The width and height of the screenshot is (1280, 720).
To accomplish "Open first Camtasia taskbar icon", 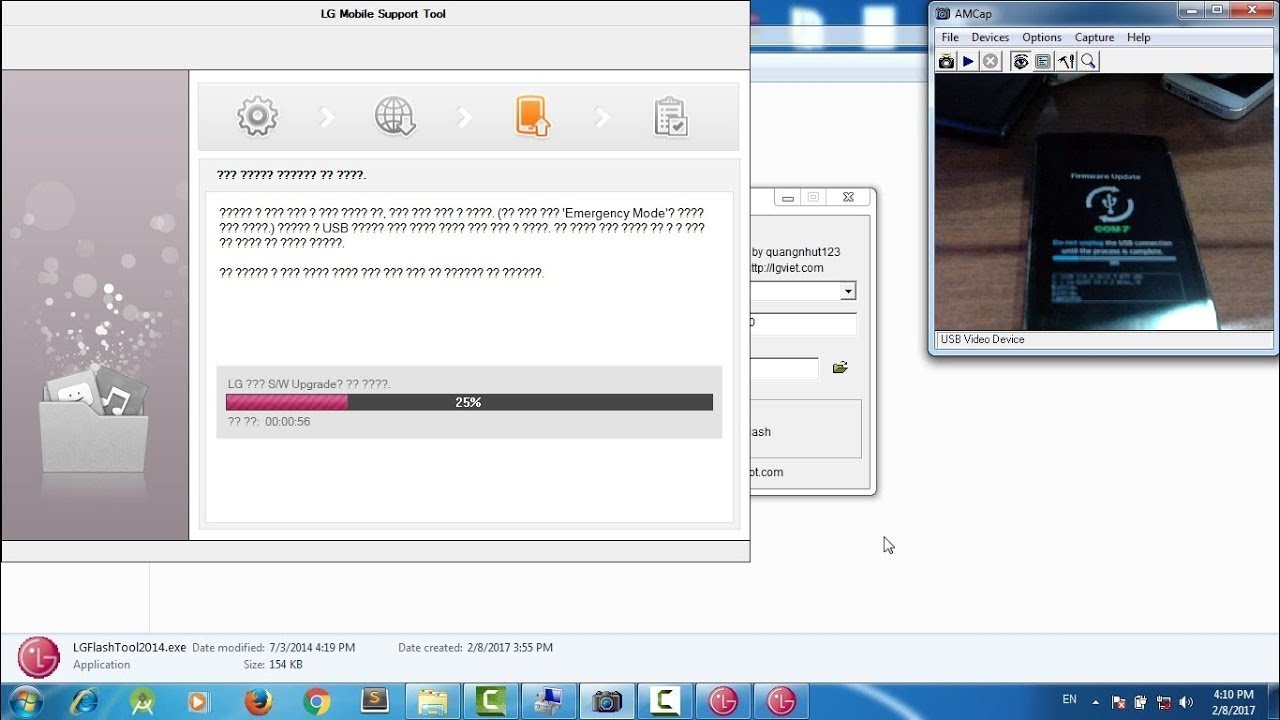I will click(492, 702).
